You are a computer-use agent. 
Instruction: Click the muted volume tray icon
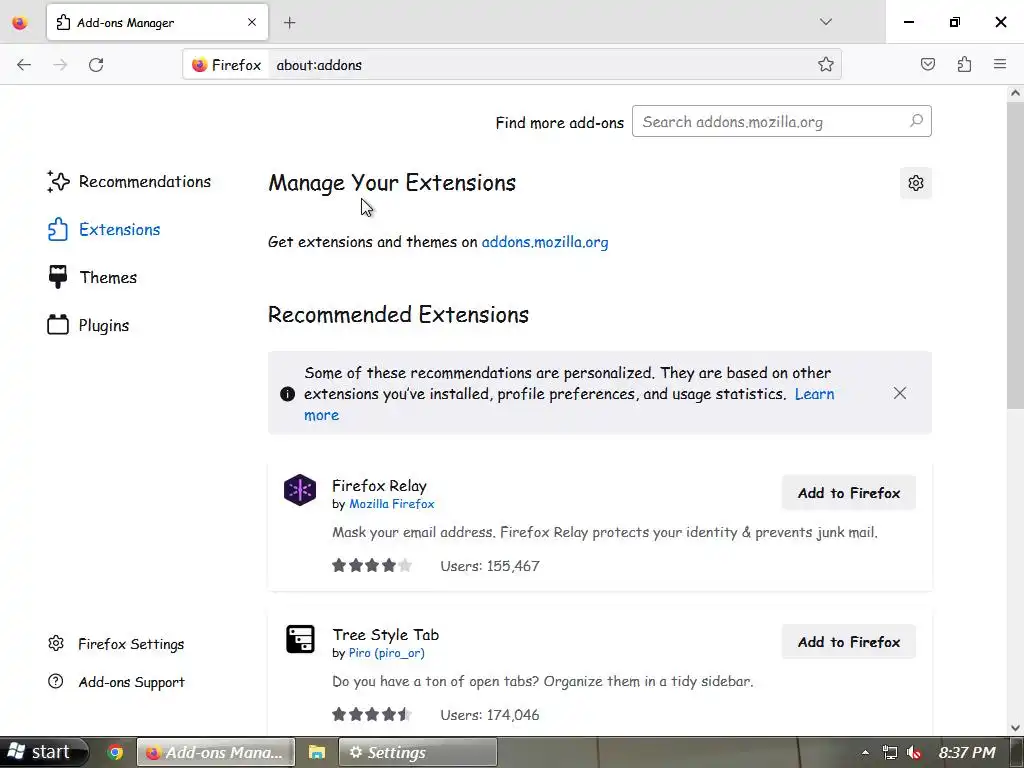(x=914, y=753)
